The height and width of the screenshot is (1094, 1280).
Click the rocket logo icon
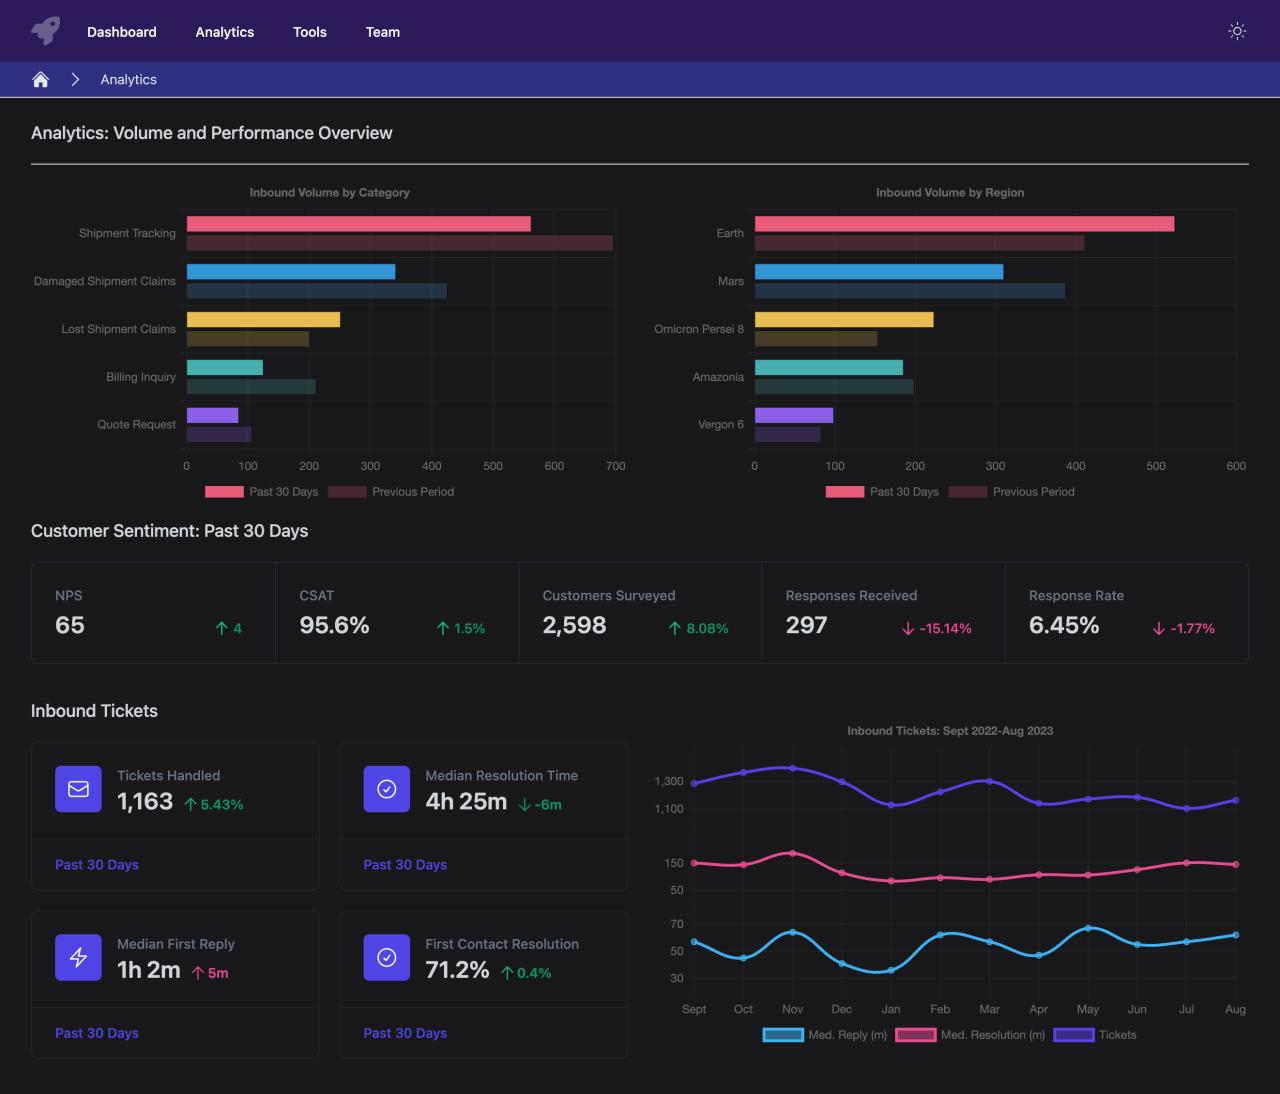[45, 31]
